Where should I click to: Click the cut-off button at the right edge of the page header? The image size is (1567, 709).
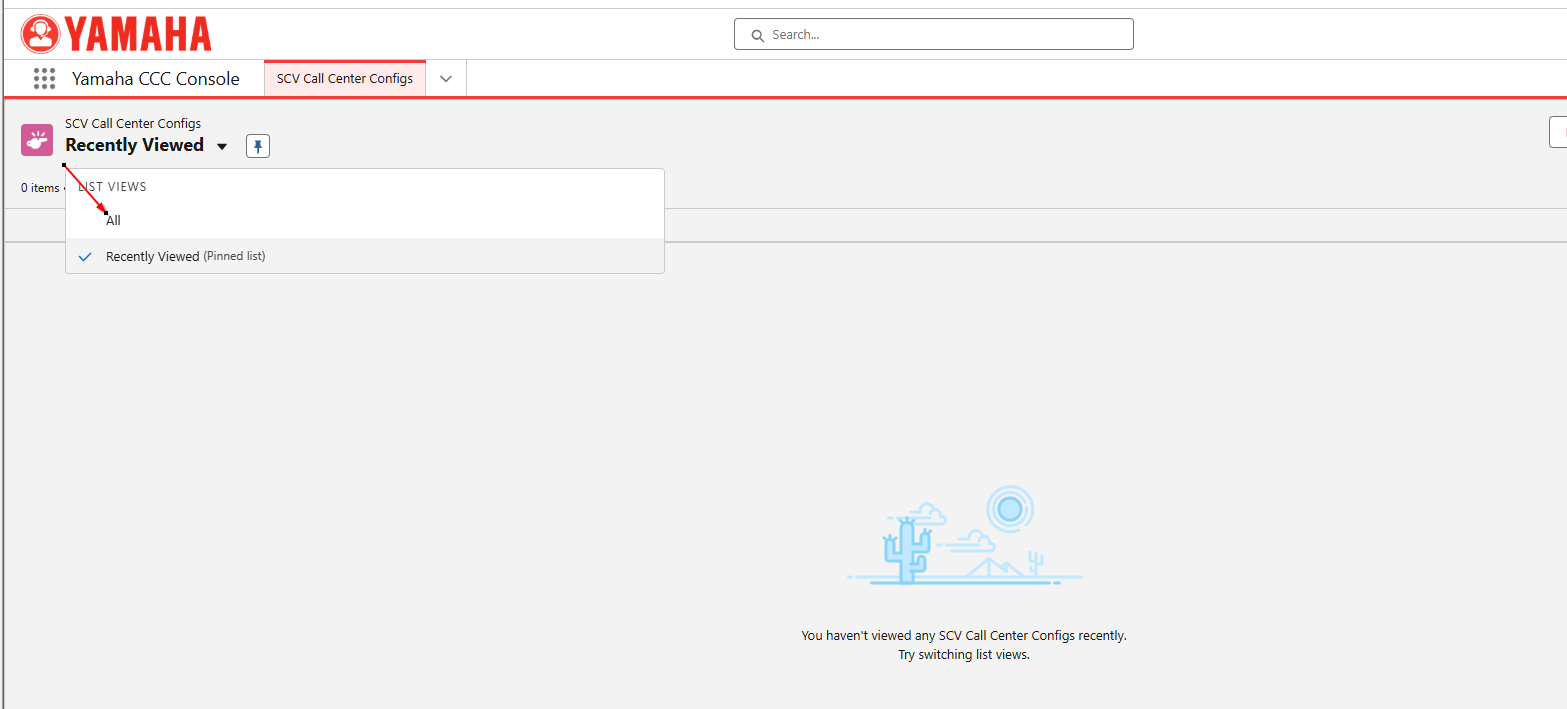(x=1558, y=132)
